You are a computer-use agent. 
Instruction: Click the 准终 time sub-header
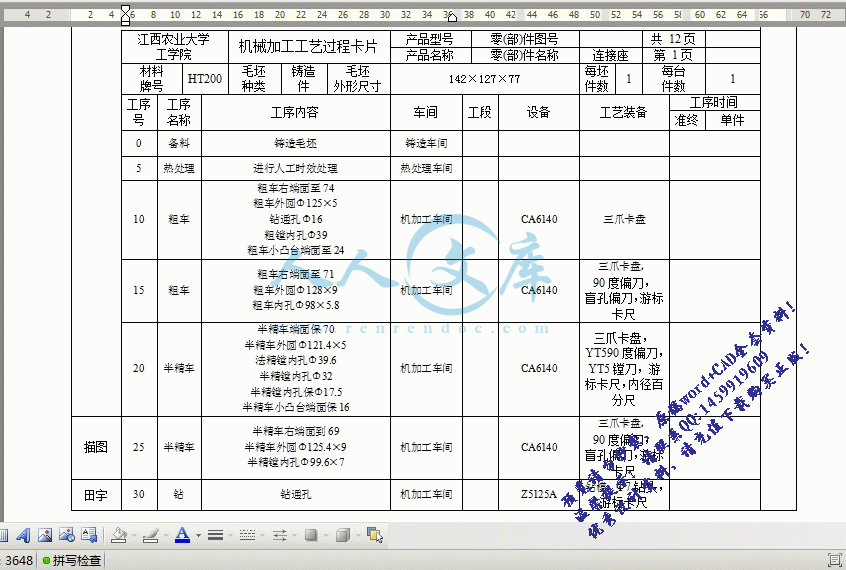(686, 120)
